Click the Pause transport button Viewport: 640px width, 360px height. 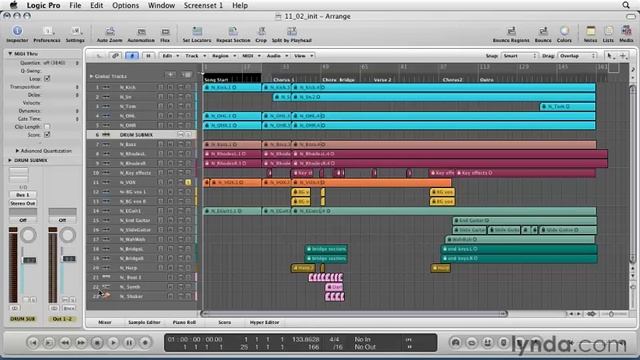click(x=129, y=342)
